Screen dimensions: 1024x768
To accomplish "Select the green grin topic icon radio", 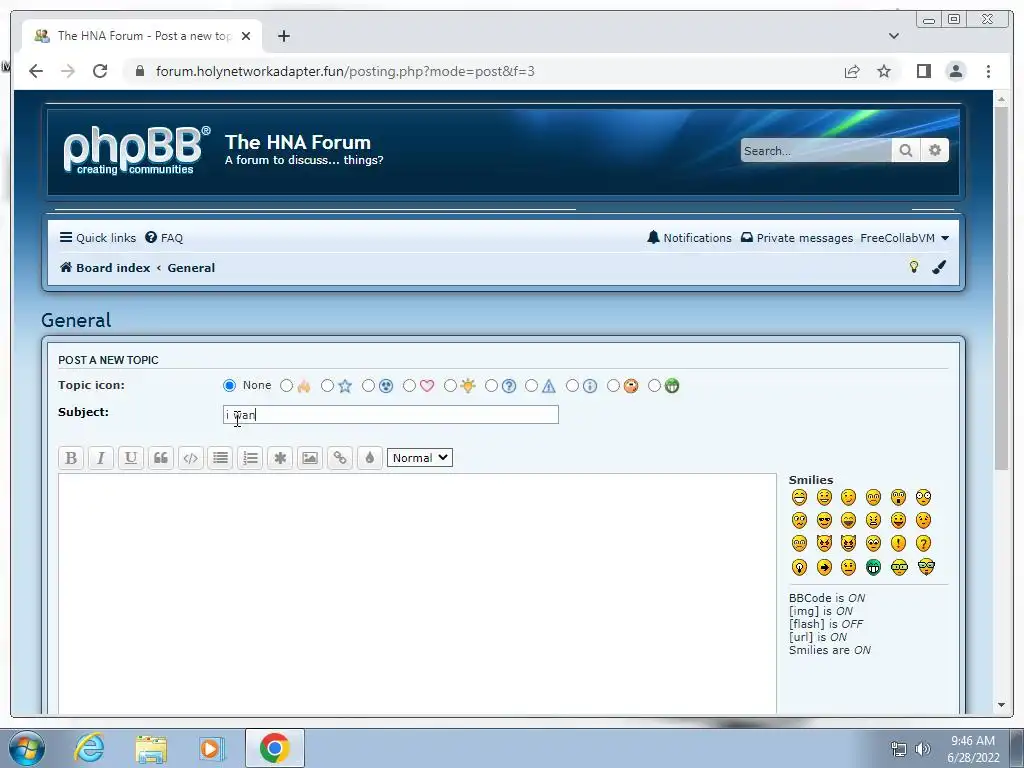I will tap(654, 386).
